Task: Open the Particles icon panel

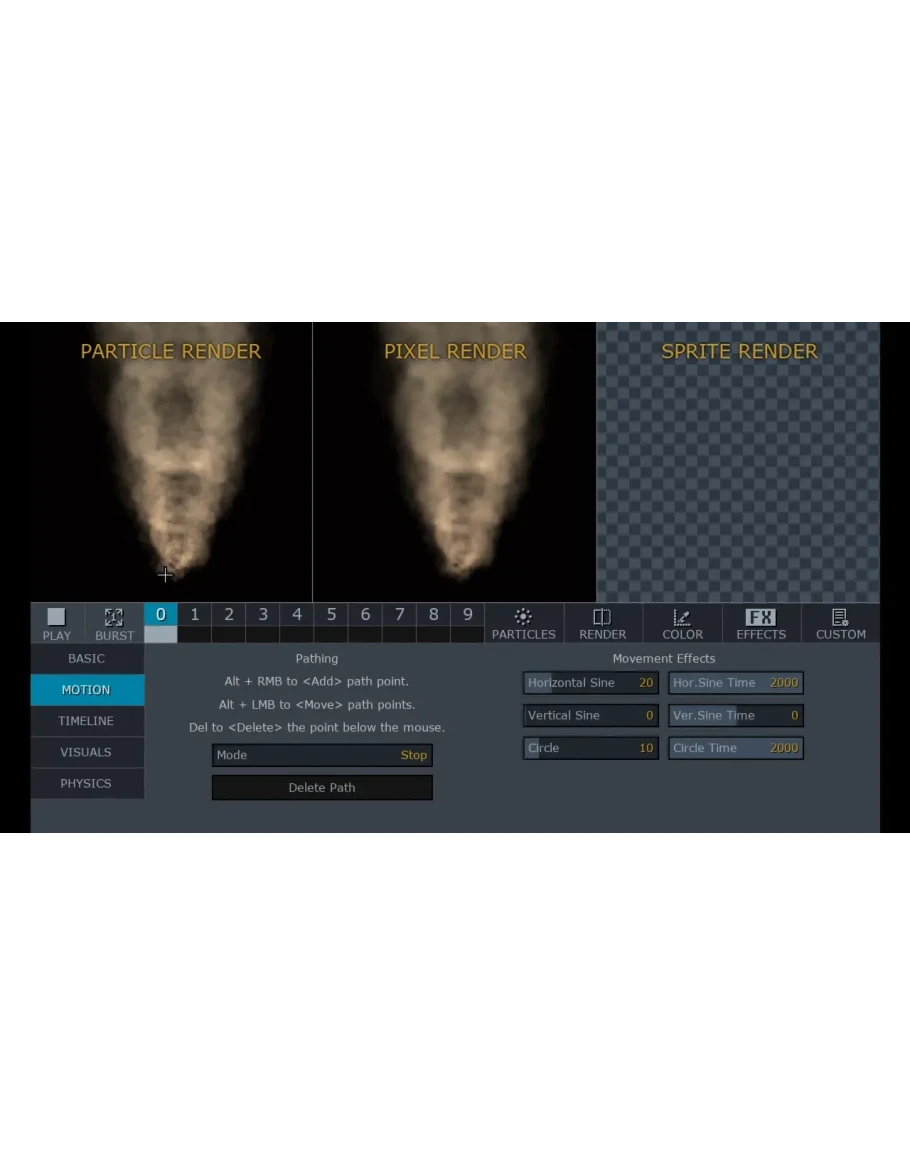Action: pyautogui.click(x=523, y=623)
